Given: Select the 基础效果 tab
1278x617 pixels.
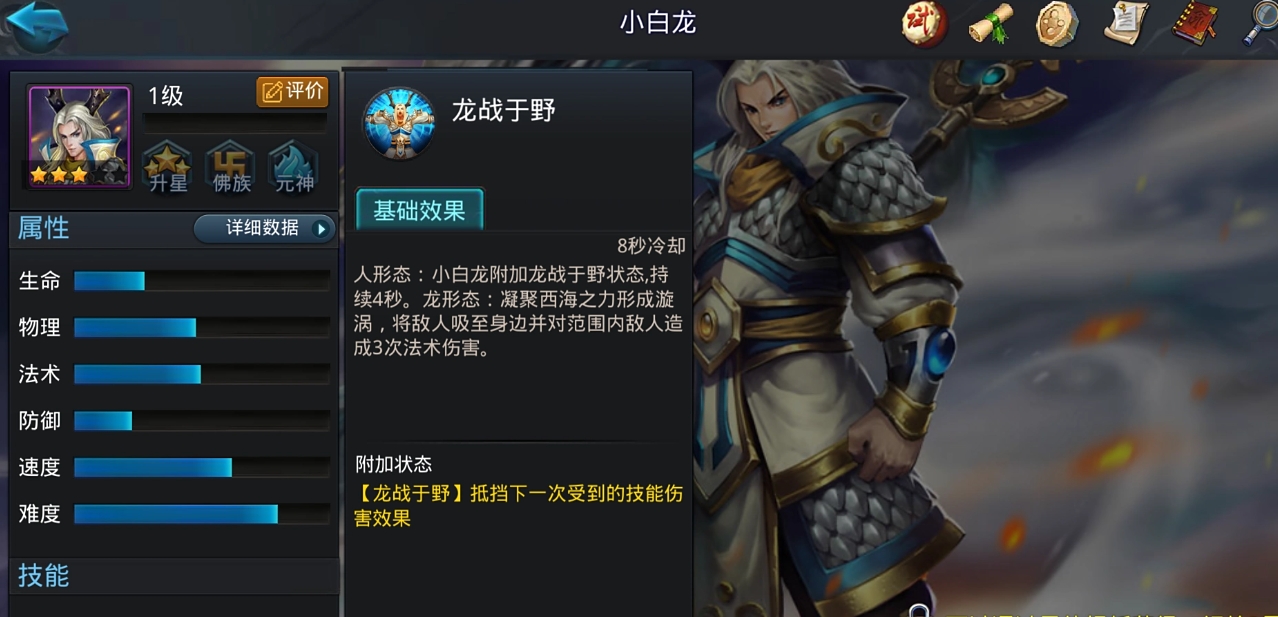Looking at the screenshot, I should point(419,211).
